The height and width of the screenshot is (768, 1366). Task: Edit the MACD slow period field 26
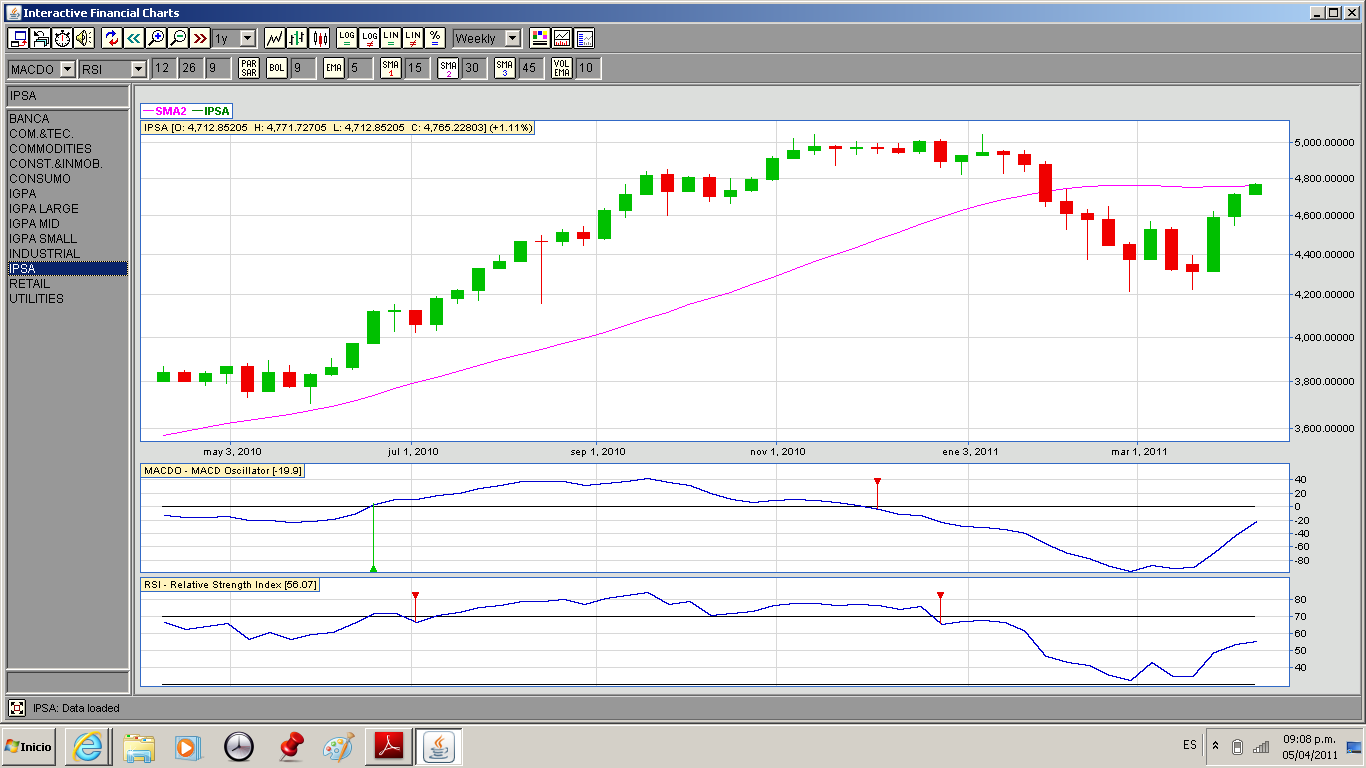click(x=189, y=68)
